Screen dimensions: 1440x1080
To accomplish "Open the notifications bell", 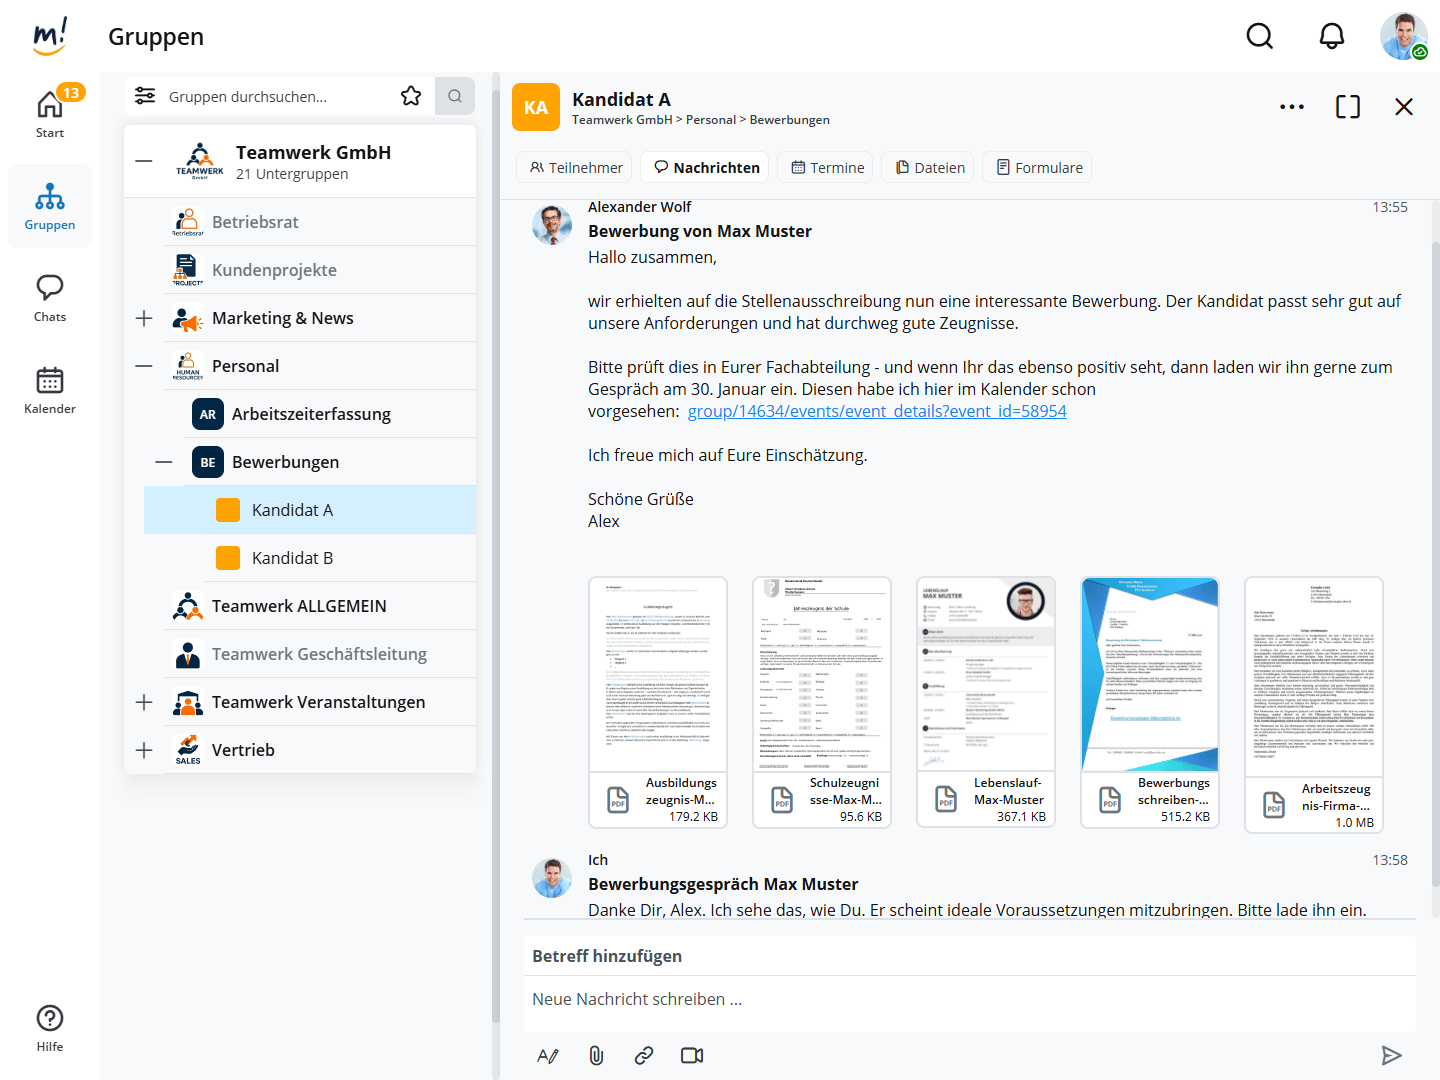I will pos(1331,36).
